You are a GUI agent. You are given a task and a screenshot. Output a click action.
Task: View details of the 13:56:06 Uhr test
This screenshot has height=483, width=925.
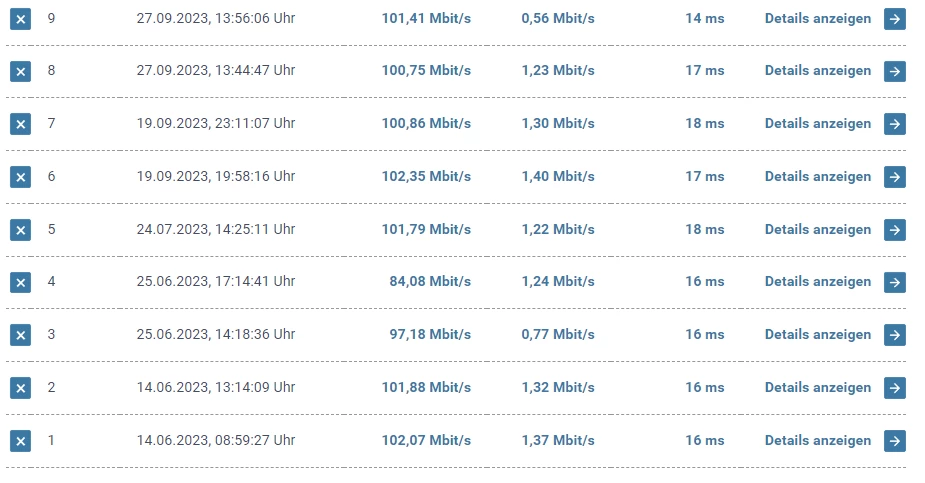coord(817,18)
